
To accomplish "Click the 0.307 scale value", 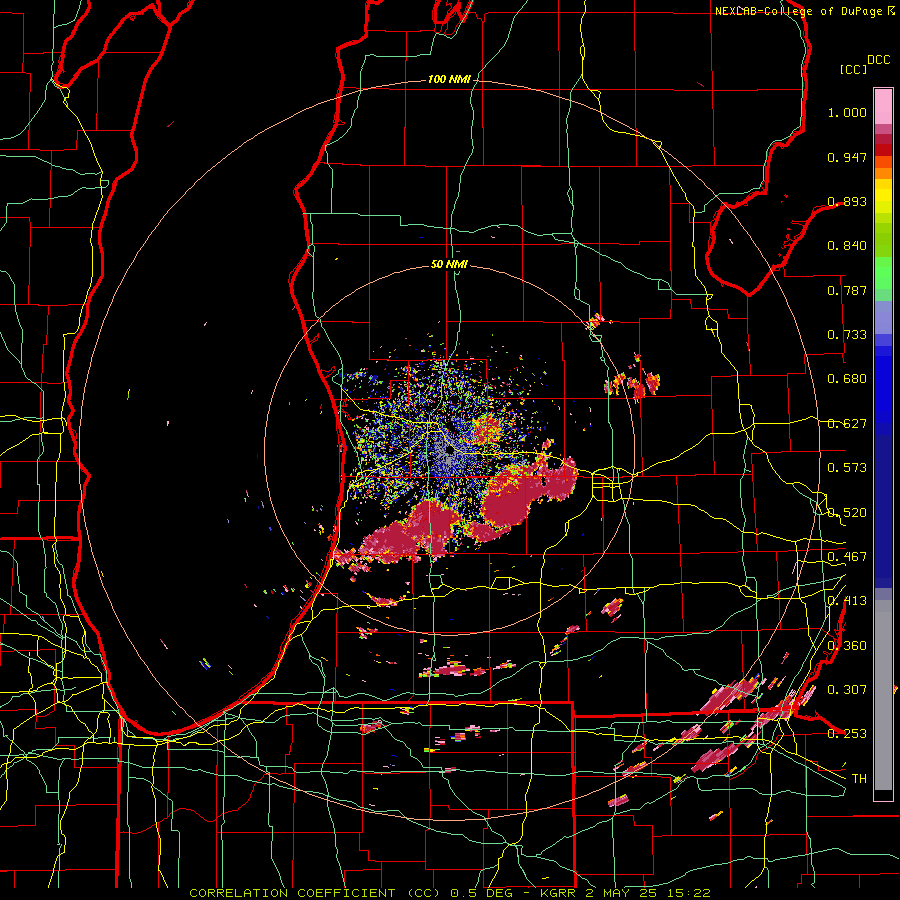I will pyautogui.click(x=847, y=690).
